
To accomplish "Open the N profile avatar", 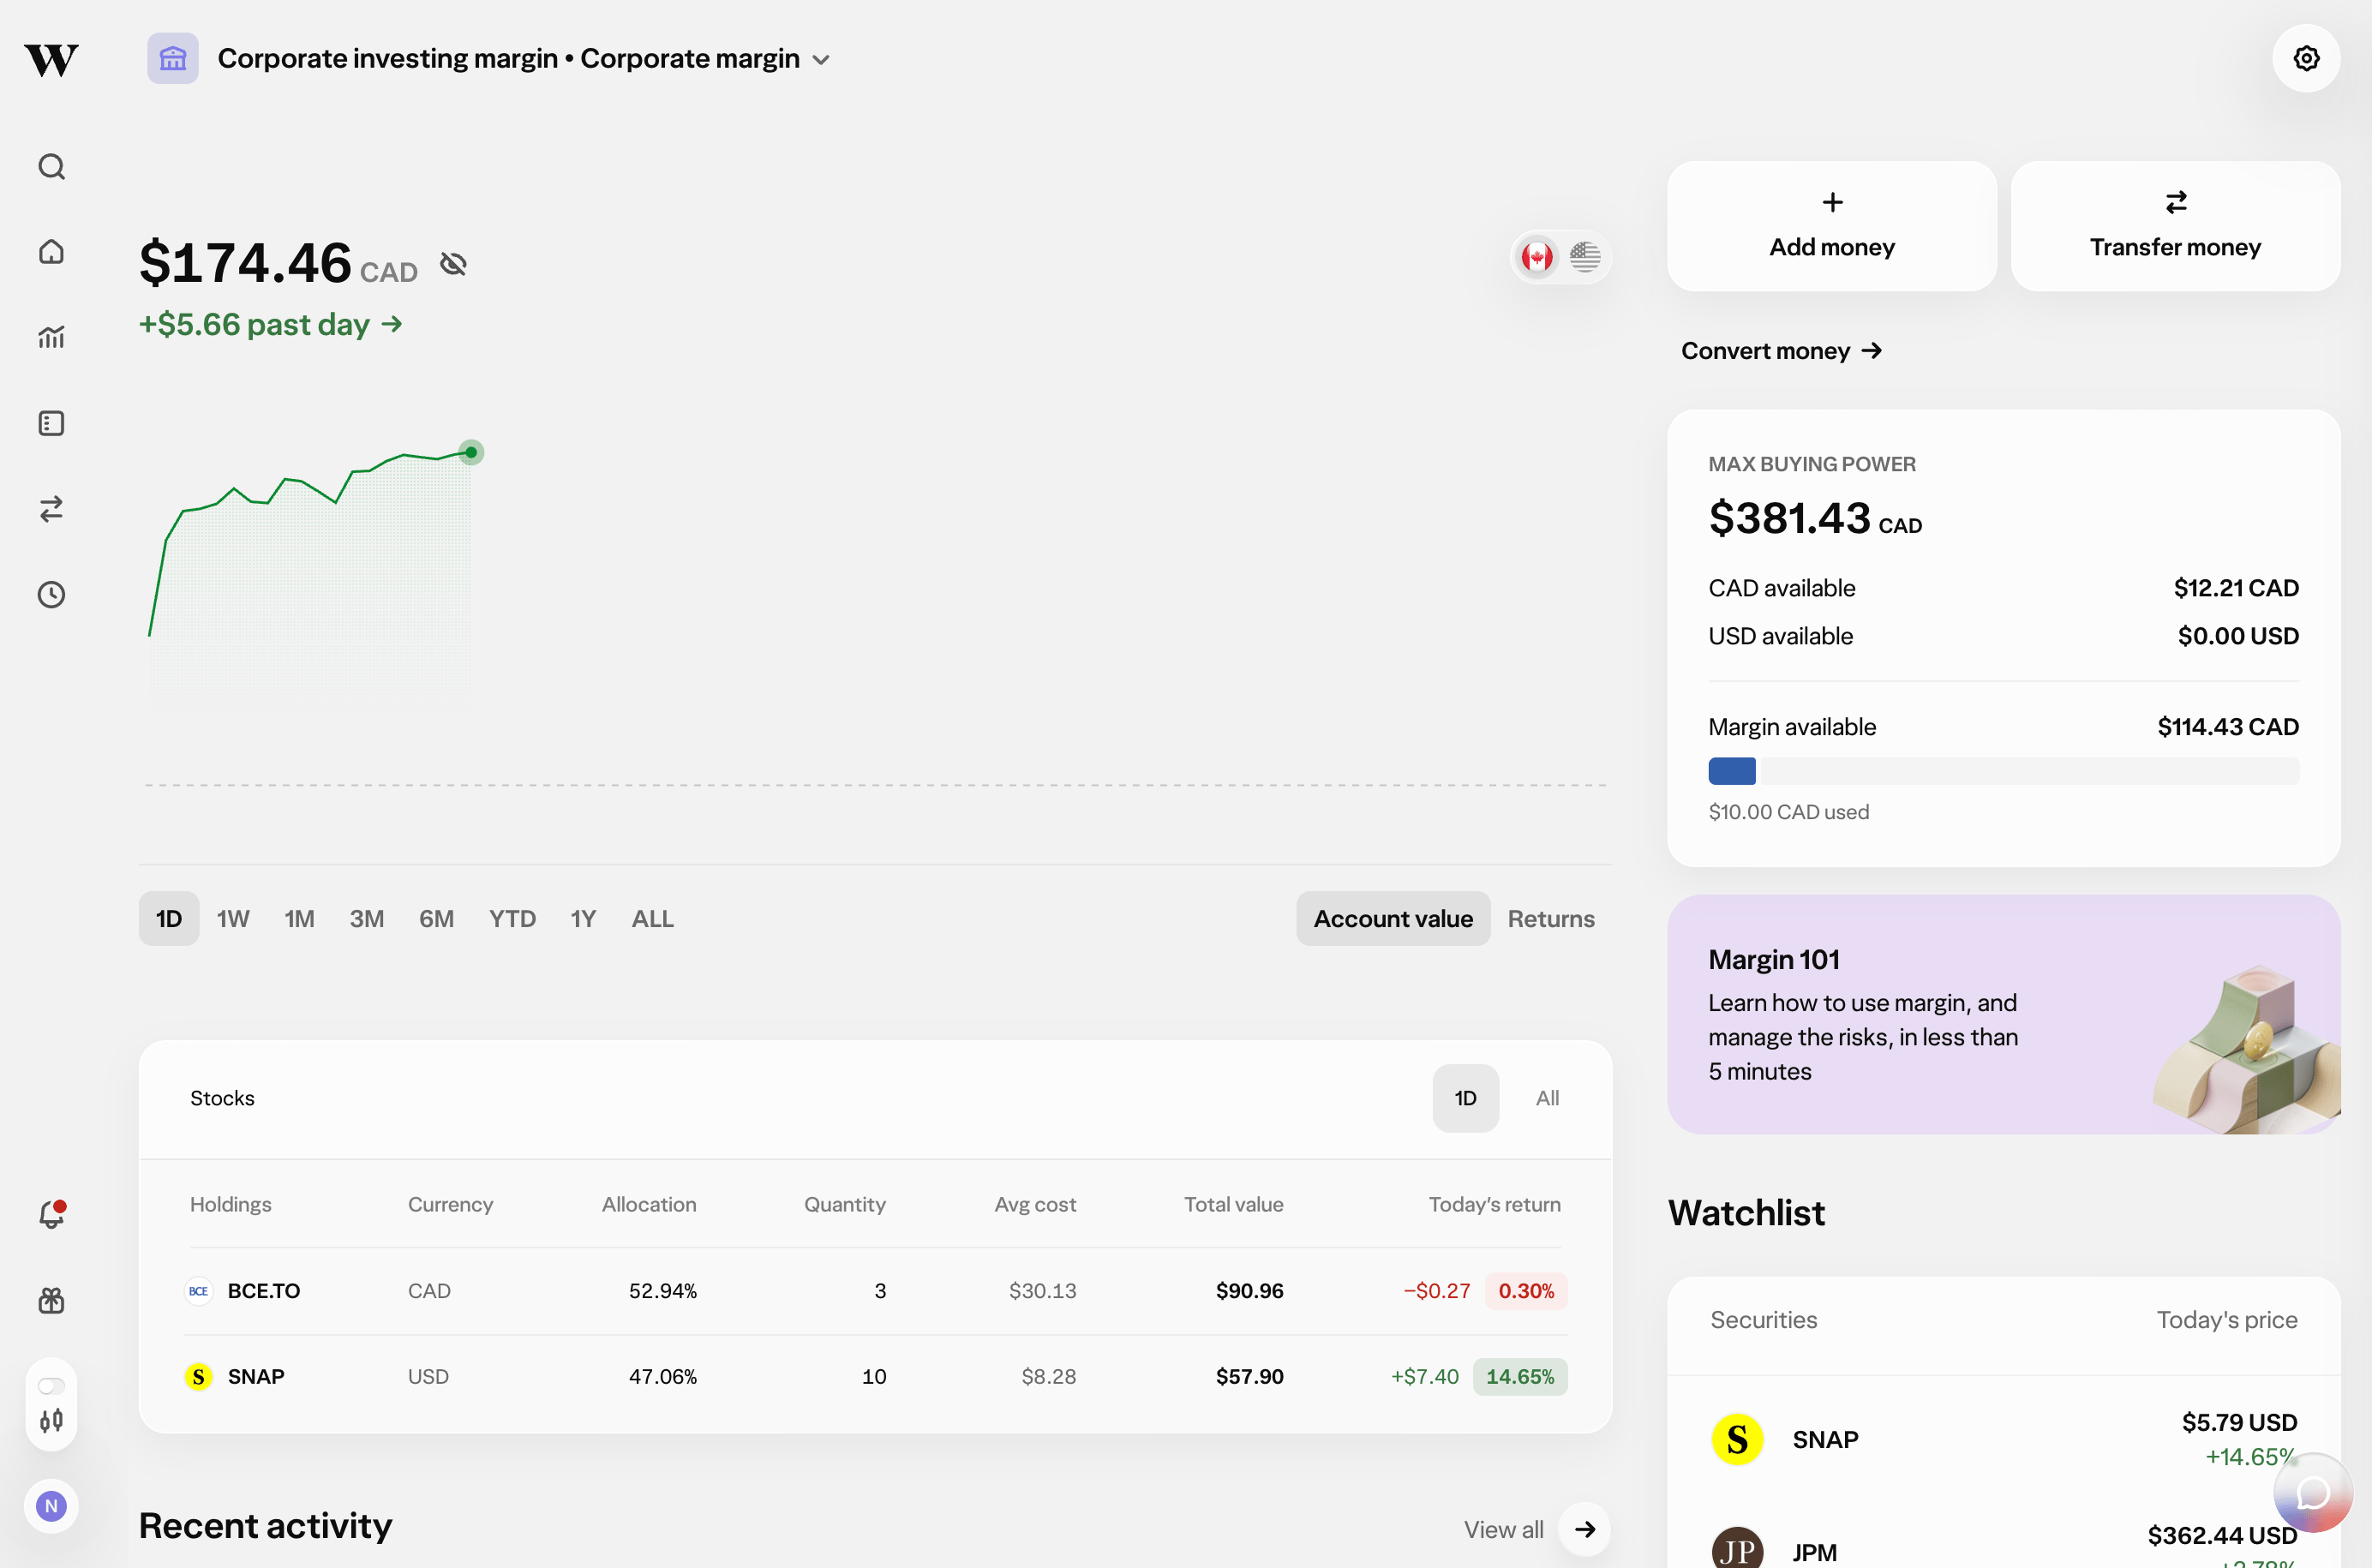I will point(51,1506).
